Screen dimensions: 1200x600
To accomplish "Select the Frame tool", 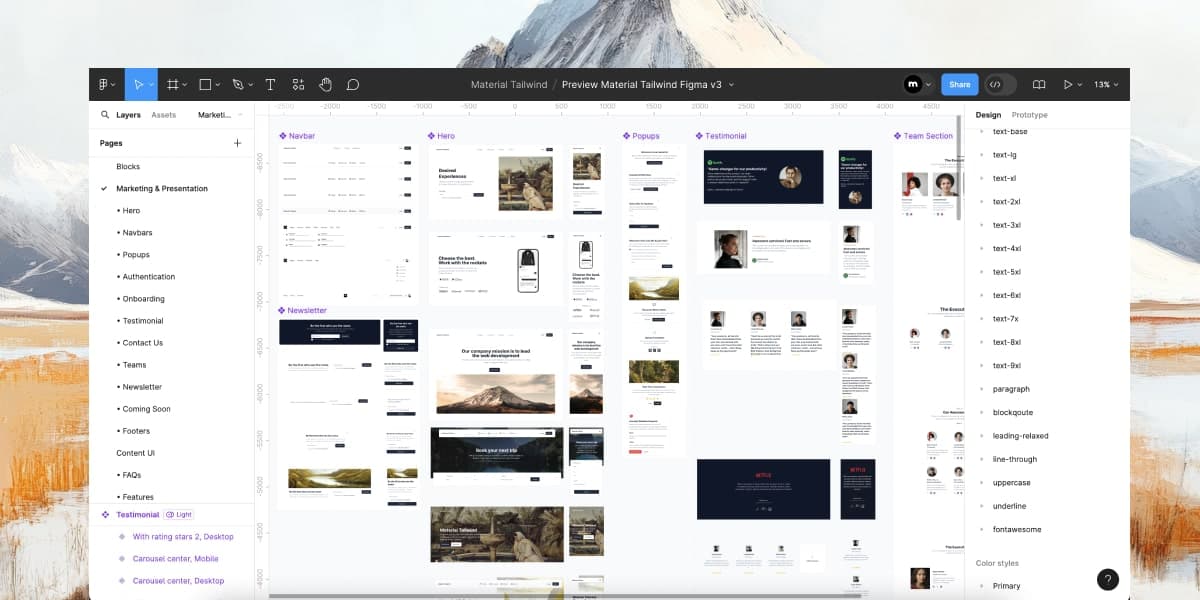I will [x=172, y=85].
